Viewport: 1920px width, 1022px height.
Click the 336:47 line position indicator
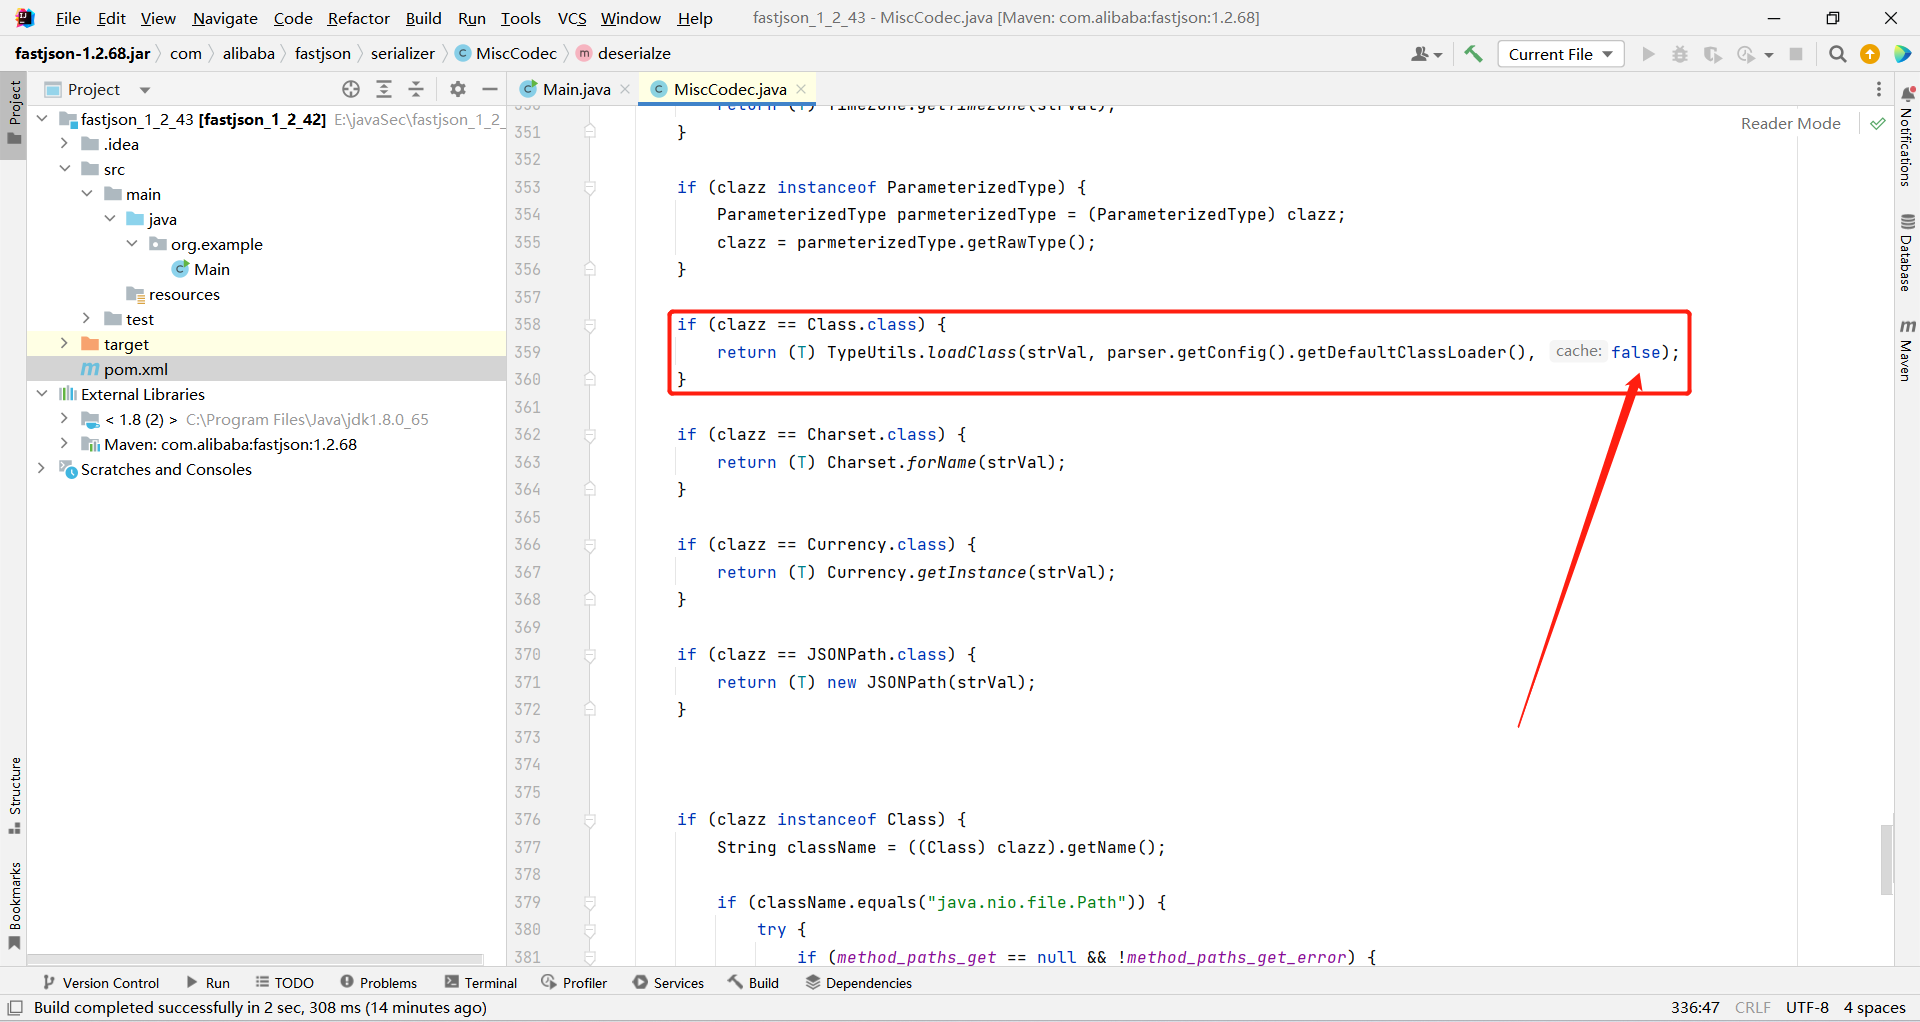(x=1695, y=1008)
